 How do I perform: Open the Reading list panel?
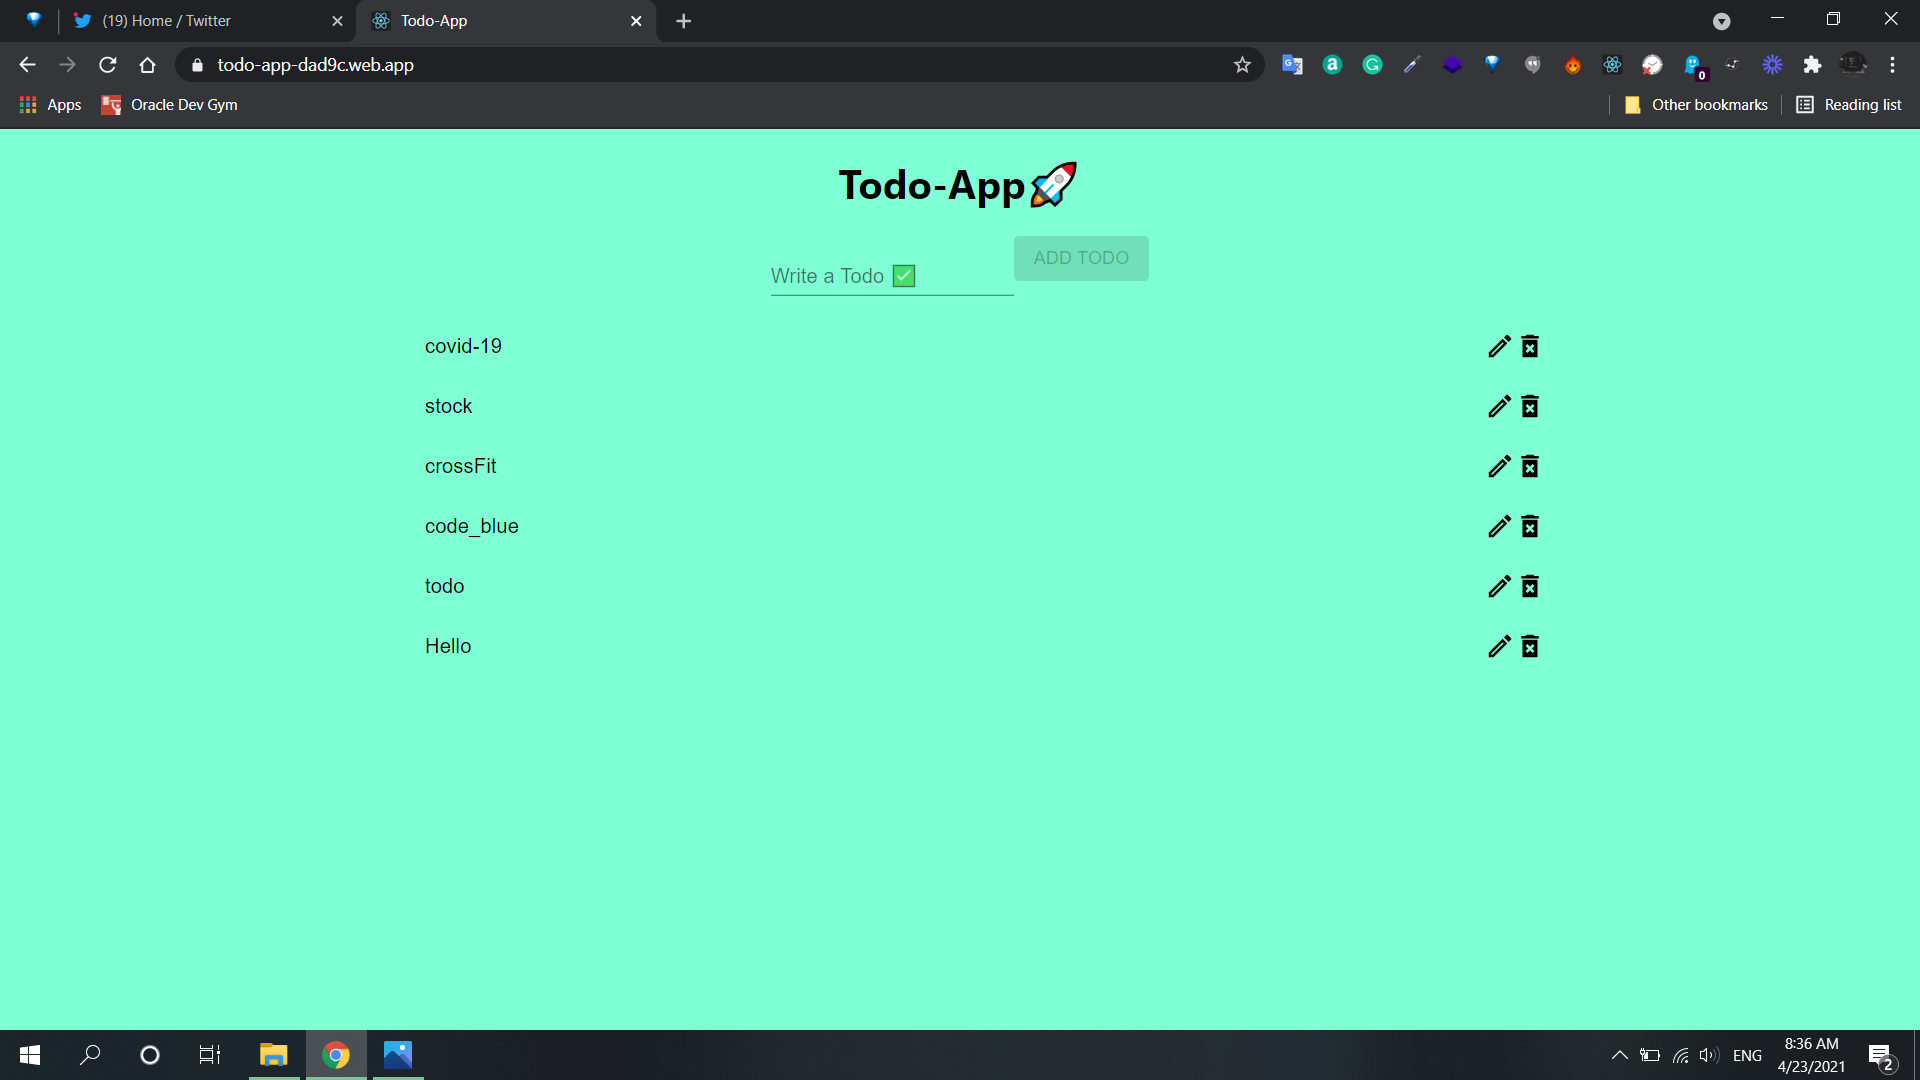(x=1849, y=105)
